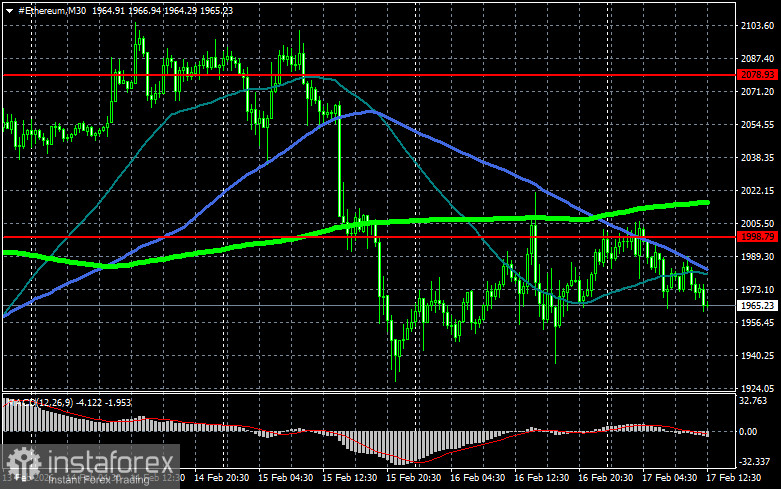
Task: Click the 2071.20 price scale value
Action: 758,92
